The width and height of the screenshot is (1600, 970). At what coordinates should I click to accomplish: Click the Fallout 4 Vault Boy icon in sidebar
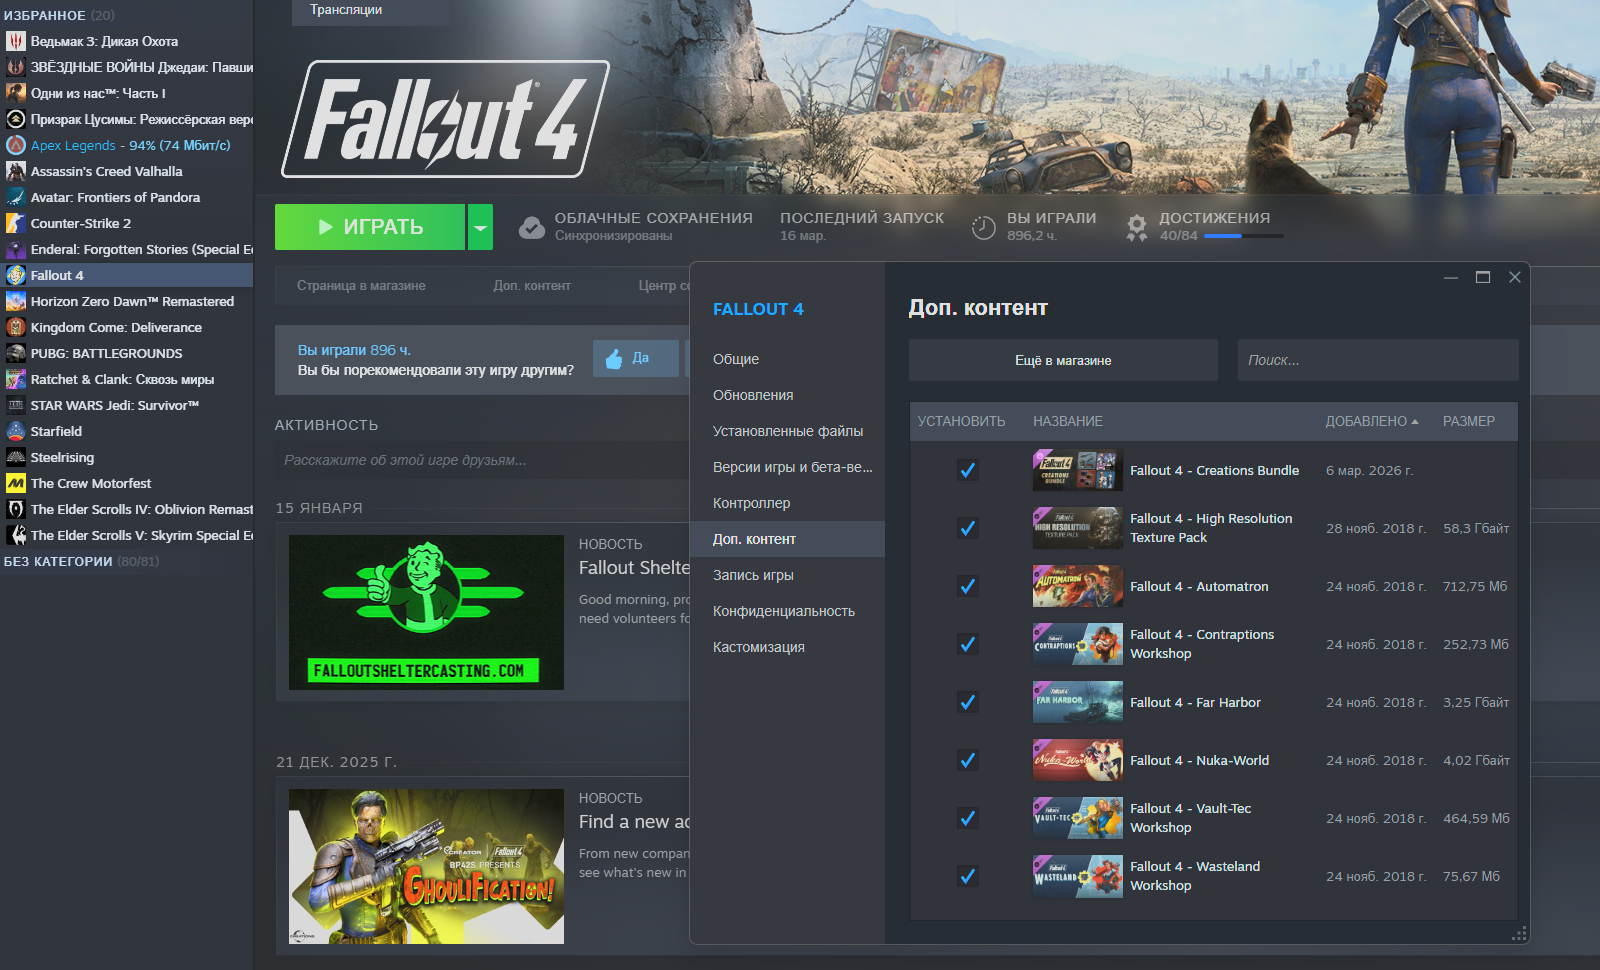tap(15, 275)
